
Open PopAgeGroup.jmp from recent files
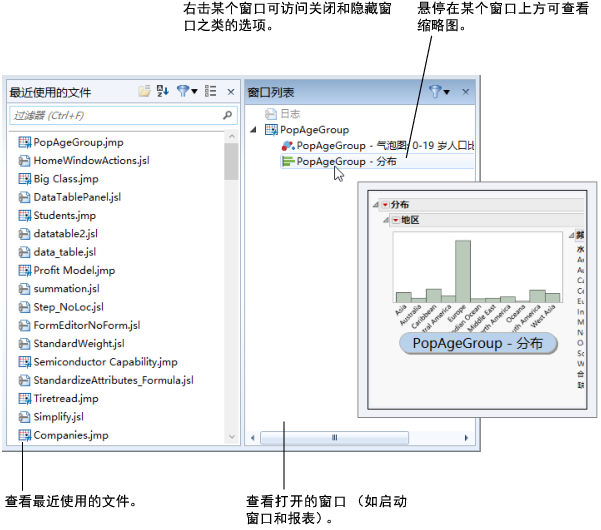pyautogui.click(x=79, y=142)
